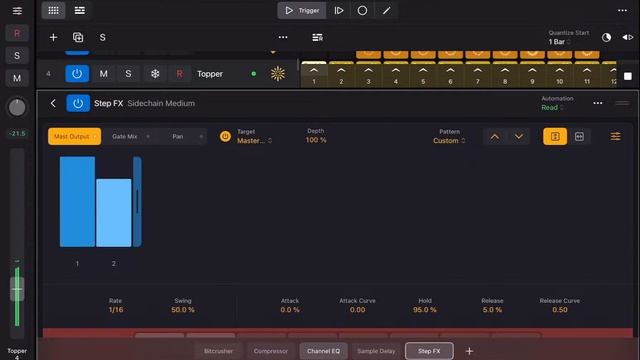Click the left-right arrows icon
The image size is (640, 360).
click(628, 38)
